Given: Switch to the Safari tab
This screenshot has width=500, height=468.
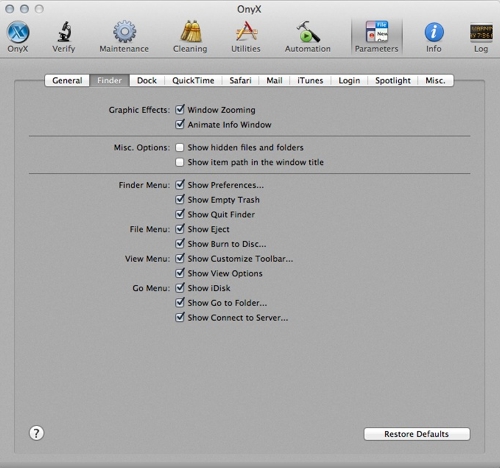Looking at the screenshot, I should click(240, 80).
